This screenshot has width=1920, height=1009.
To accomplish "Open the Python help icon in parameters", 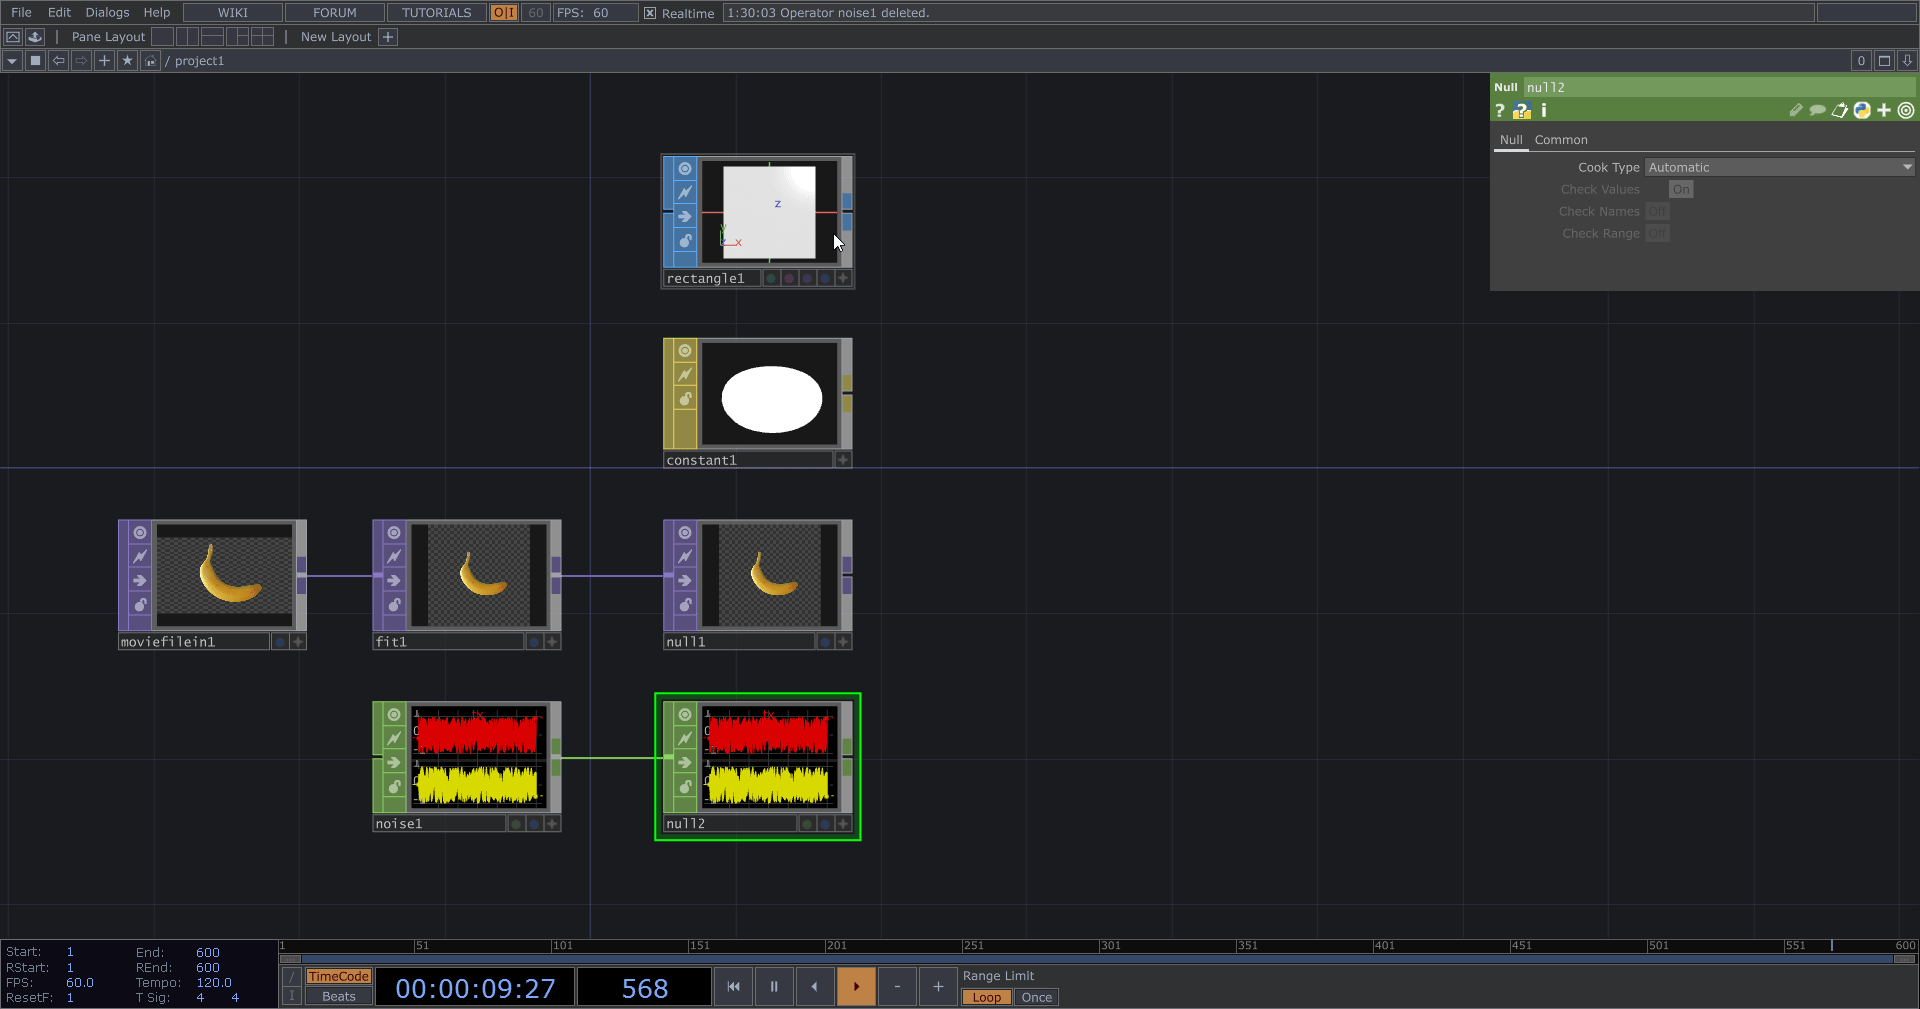I will (1521, 111).
